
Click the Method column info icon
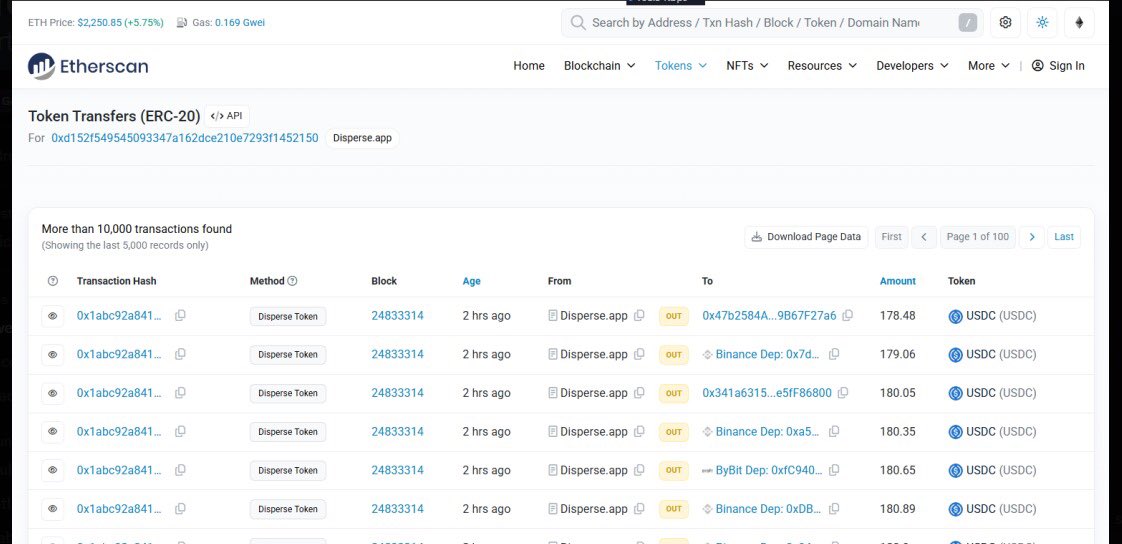click(293, 281)
